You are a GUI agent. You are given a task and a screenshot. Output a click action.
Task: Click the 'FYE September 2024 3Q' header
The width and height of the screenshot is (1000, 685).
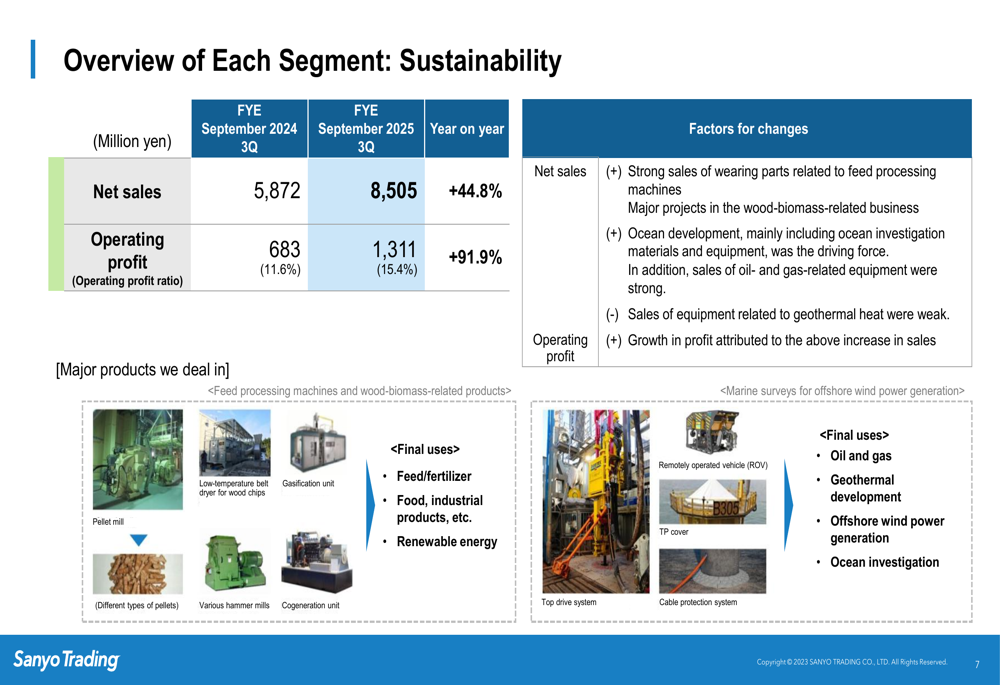[249, 128]
